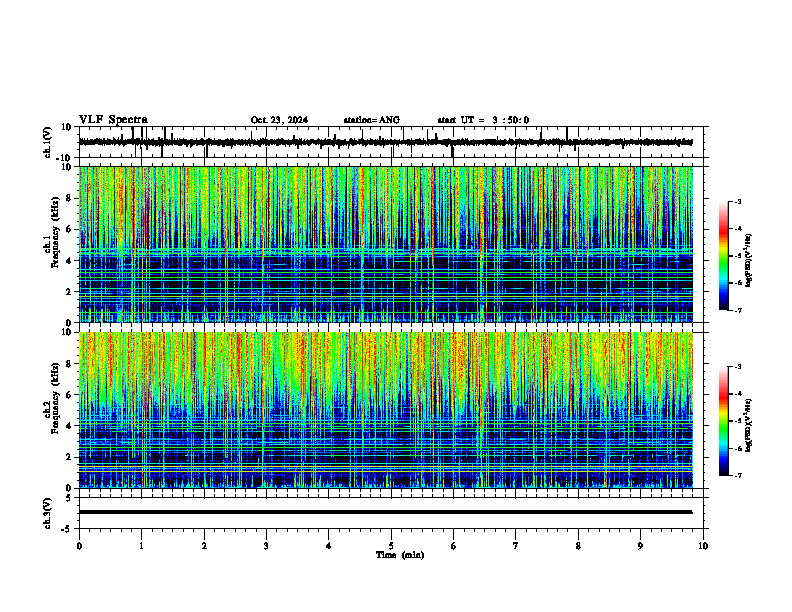The height and width of the screenshot is (612, 792).
Task: Click time axis tick label "7"
Action: click(x=516, y=546)
